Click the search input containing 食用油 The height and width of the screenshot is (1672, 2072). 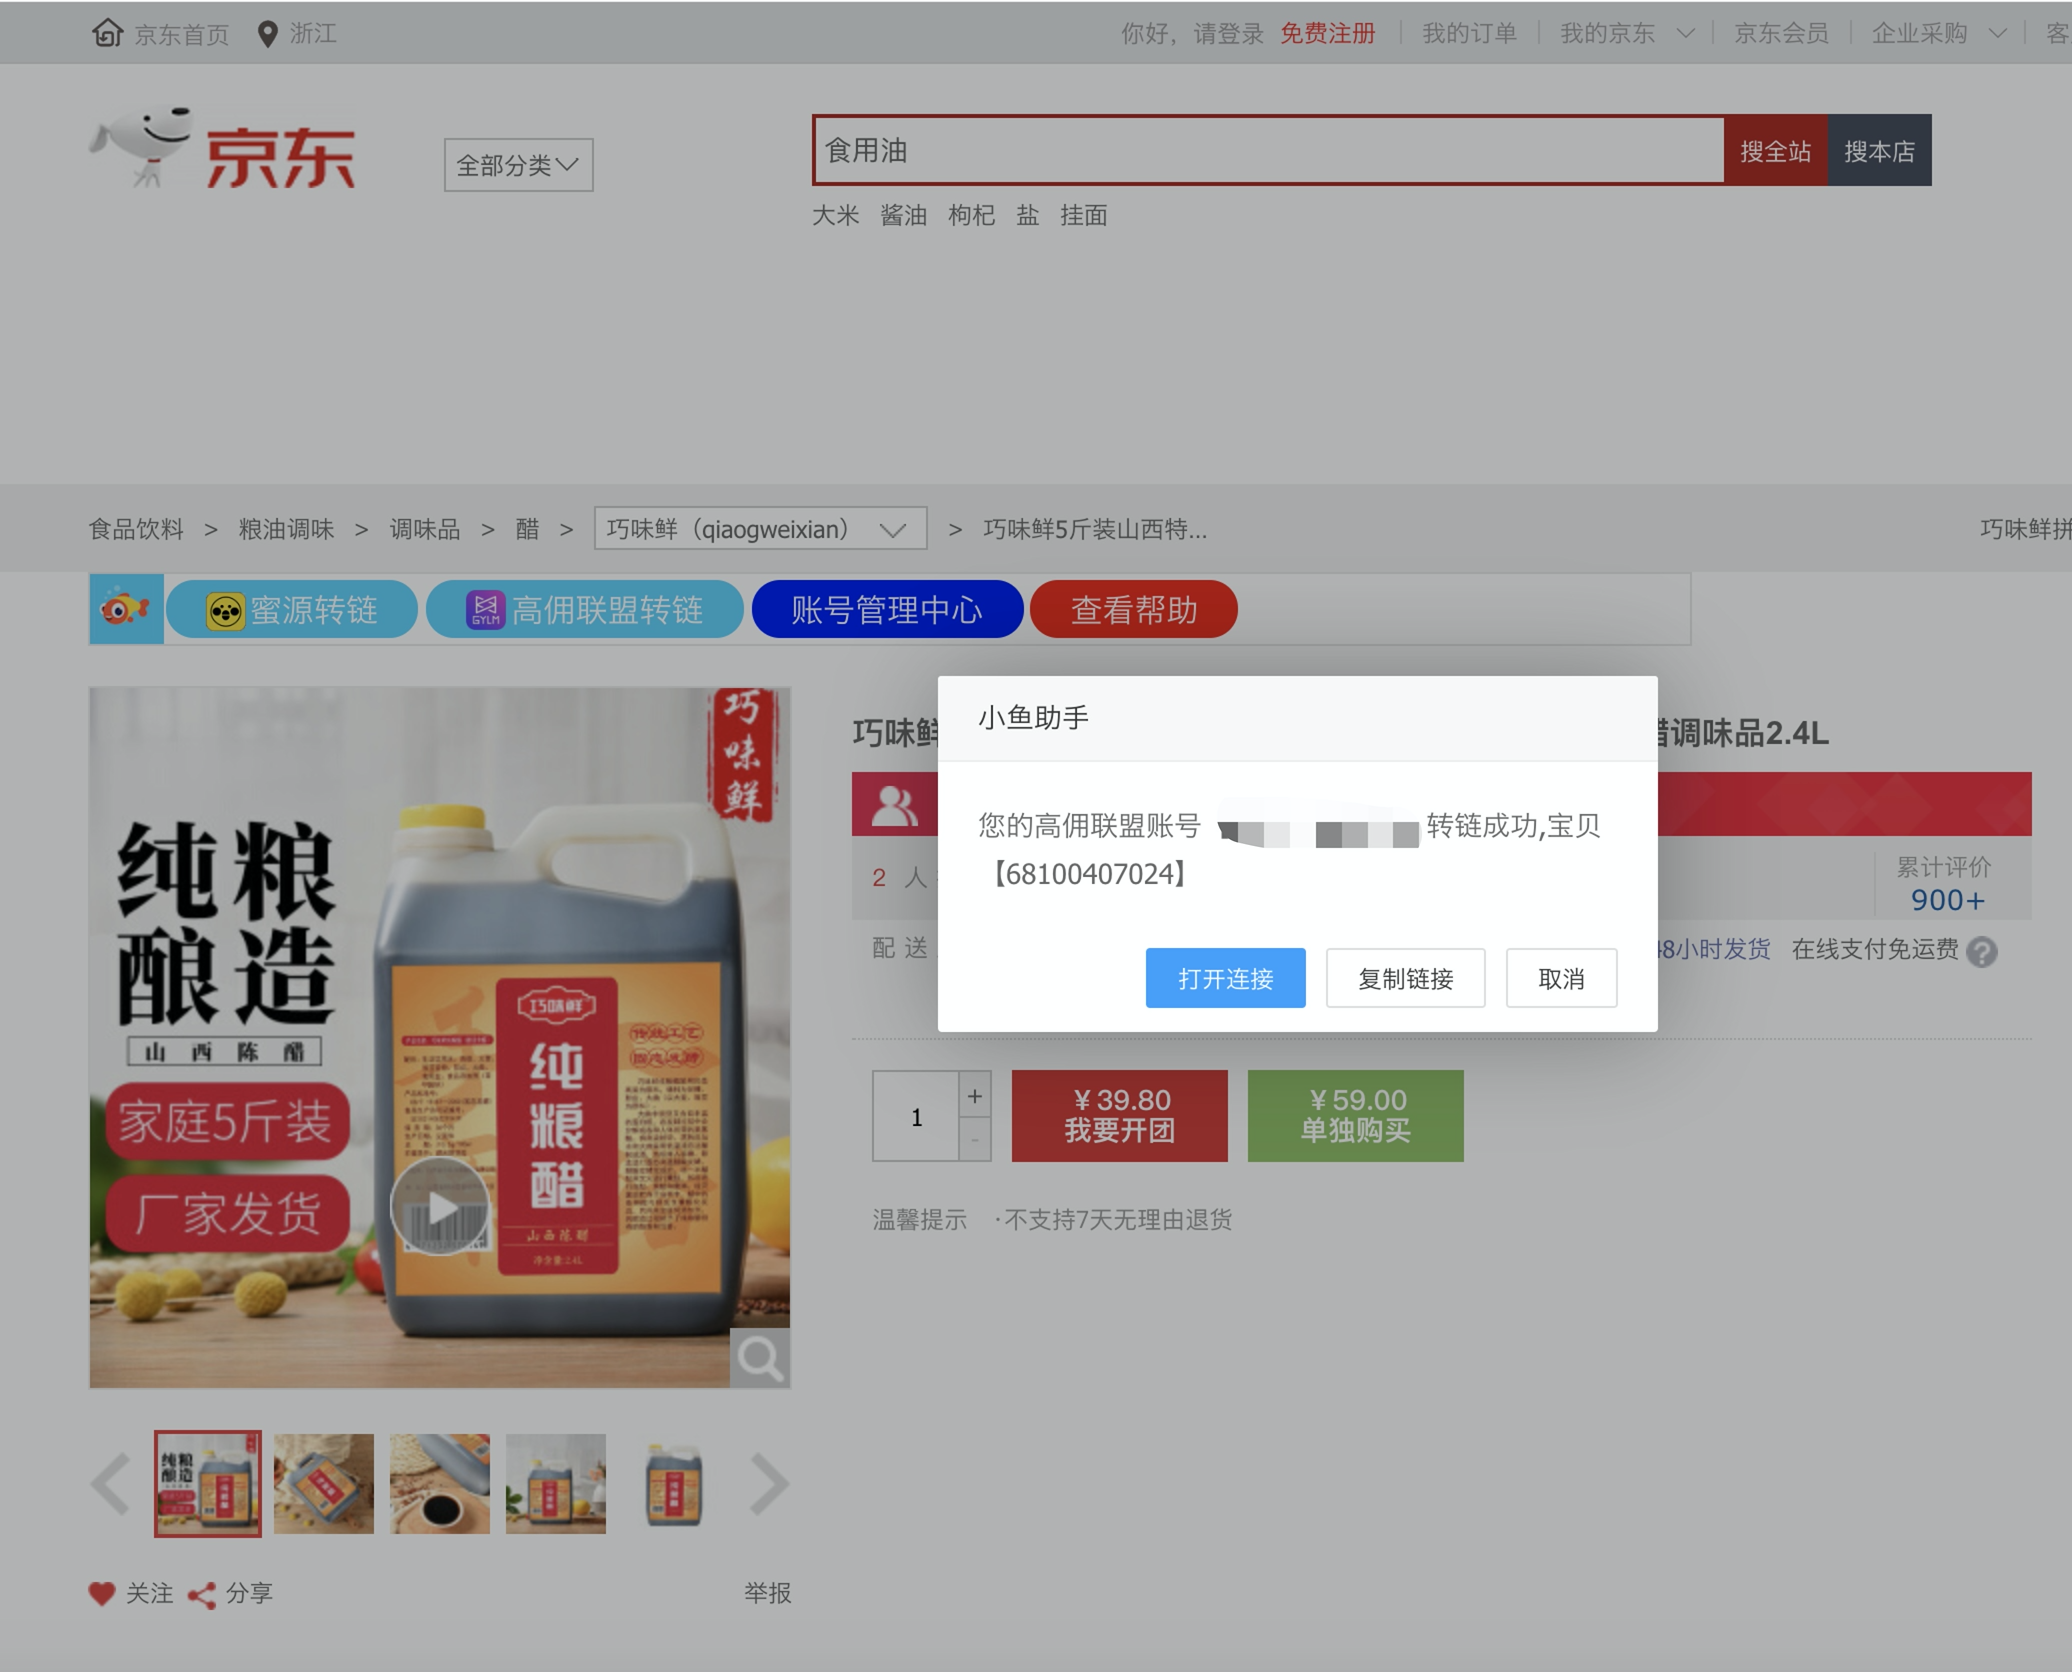click(x=1269, y=150)
